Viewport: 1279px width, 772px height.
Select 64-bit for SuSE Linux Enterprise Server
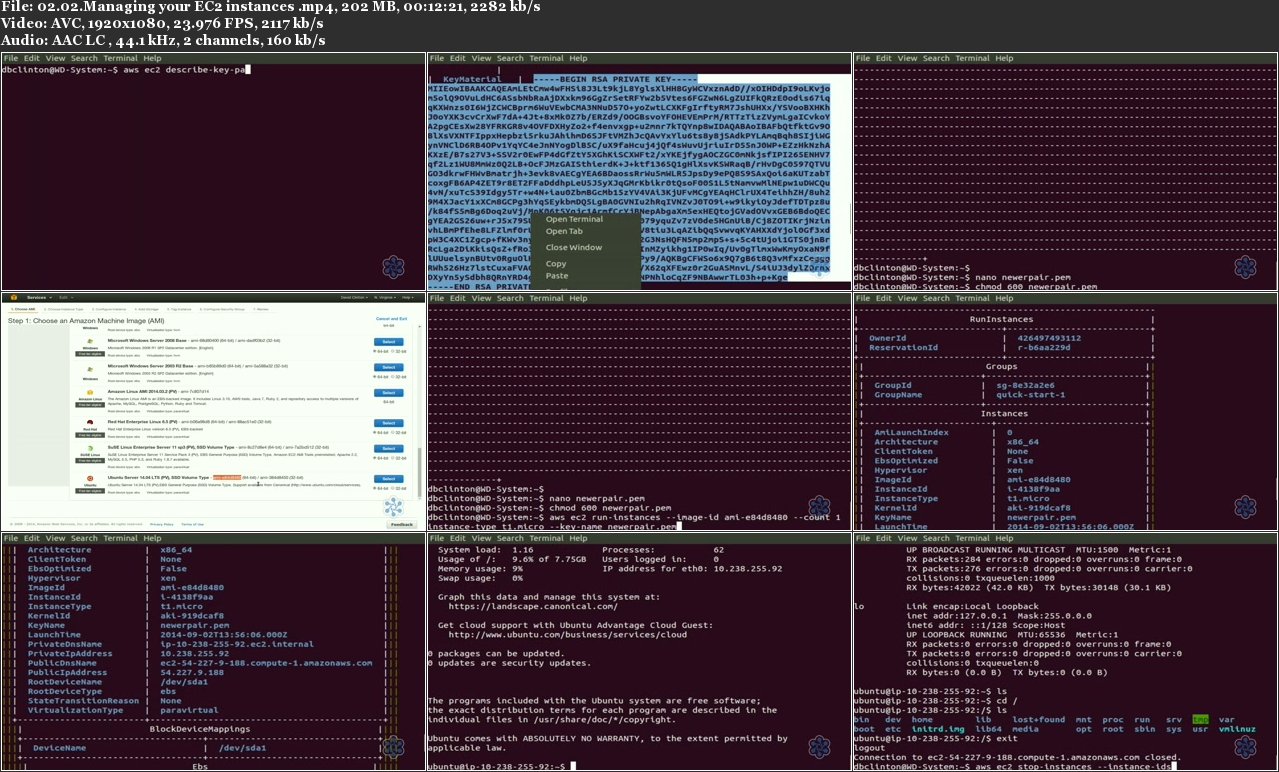coord(381,458)
